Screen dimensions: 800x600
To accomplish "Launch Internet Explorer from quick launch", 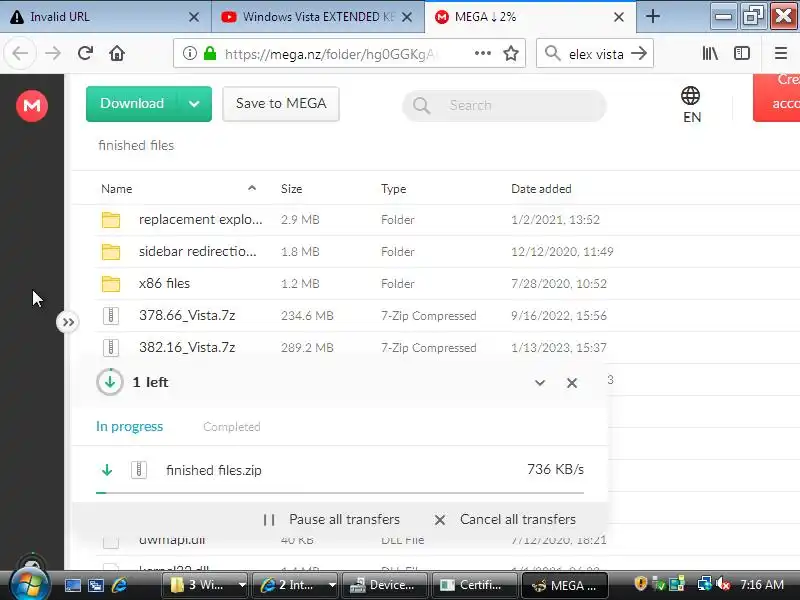I will coord(119,585).
